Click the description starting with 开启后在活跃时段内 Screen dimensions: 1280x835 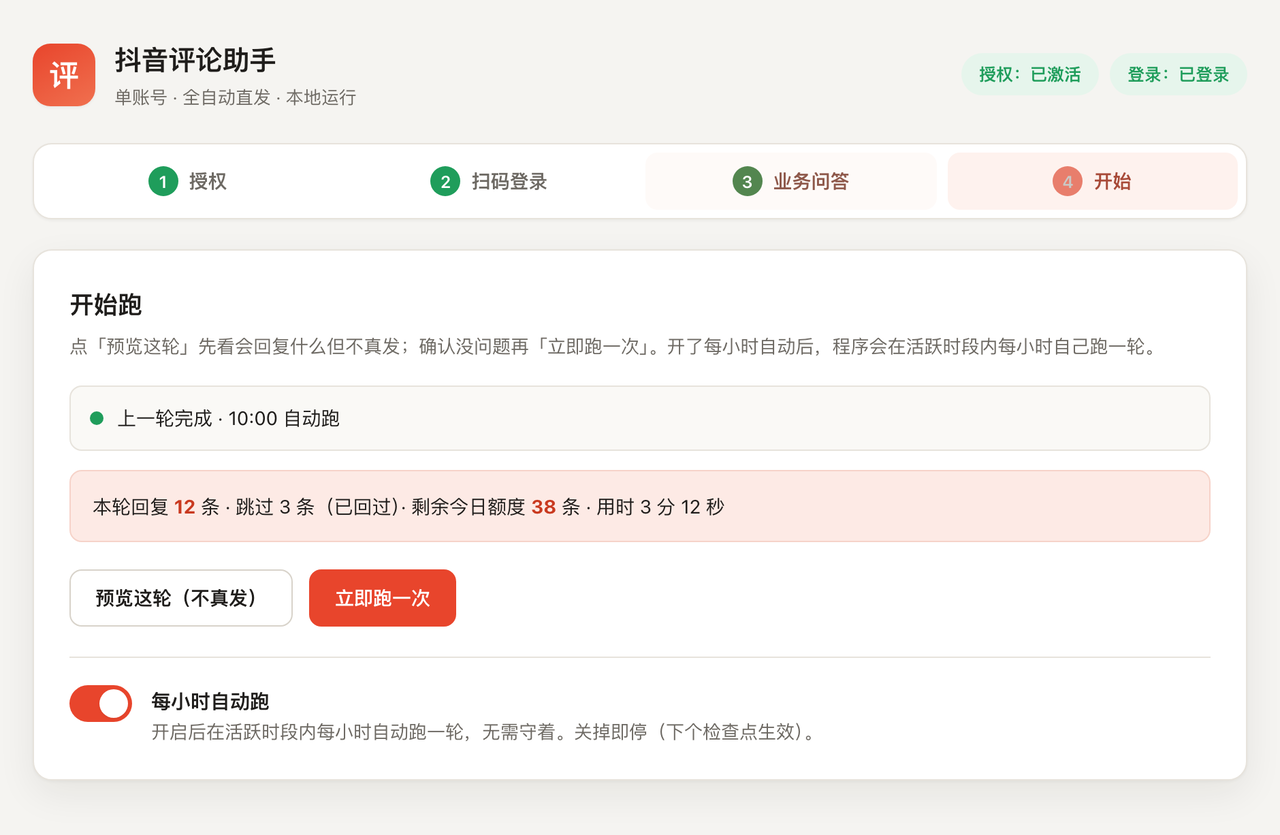[484, 732]
